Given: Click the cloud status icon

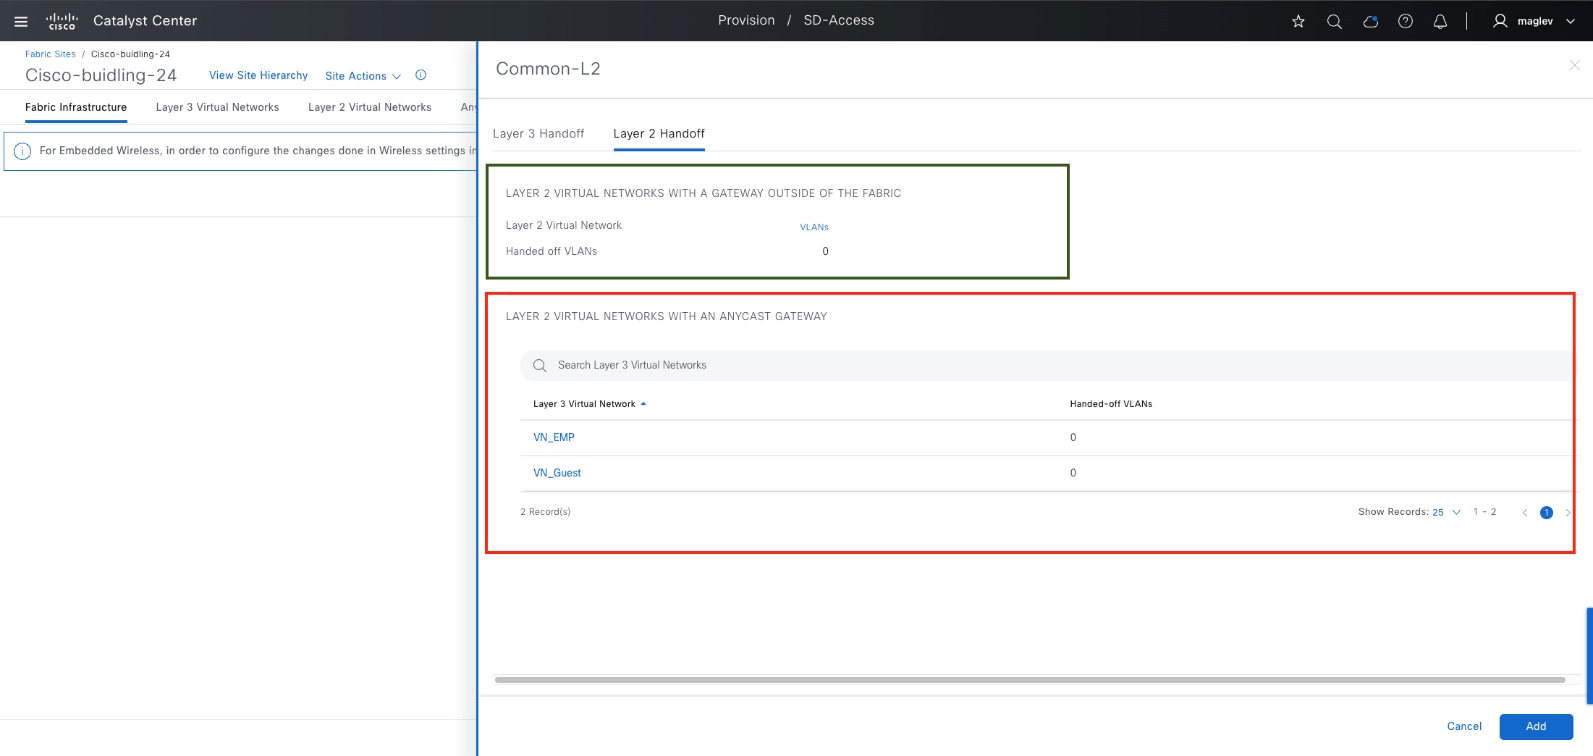Looking at the screenshot, I should tap(1370, 21).
